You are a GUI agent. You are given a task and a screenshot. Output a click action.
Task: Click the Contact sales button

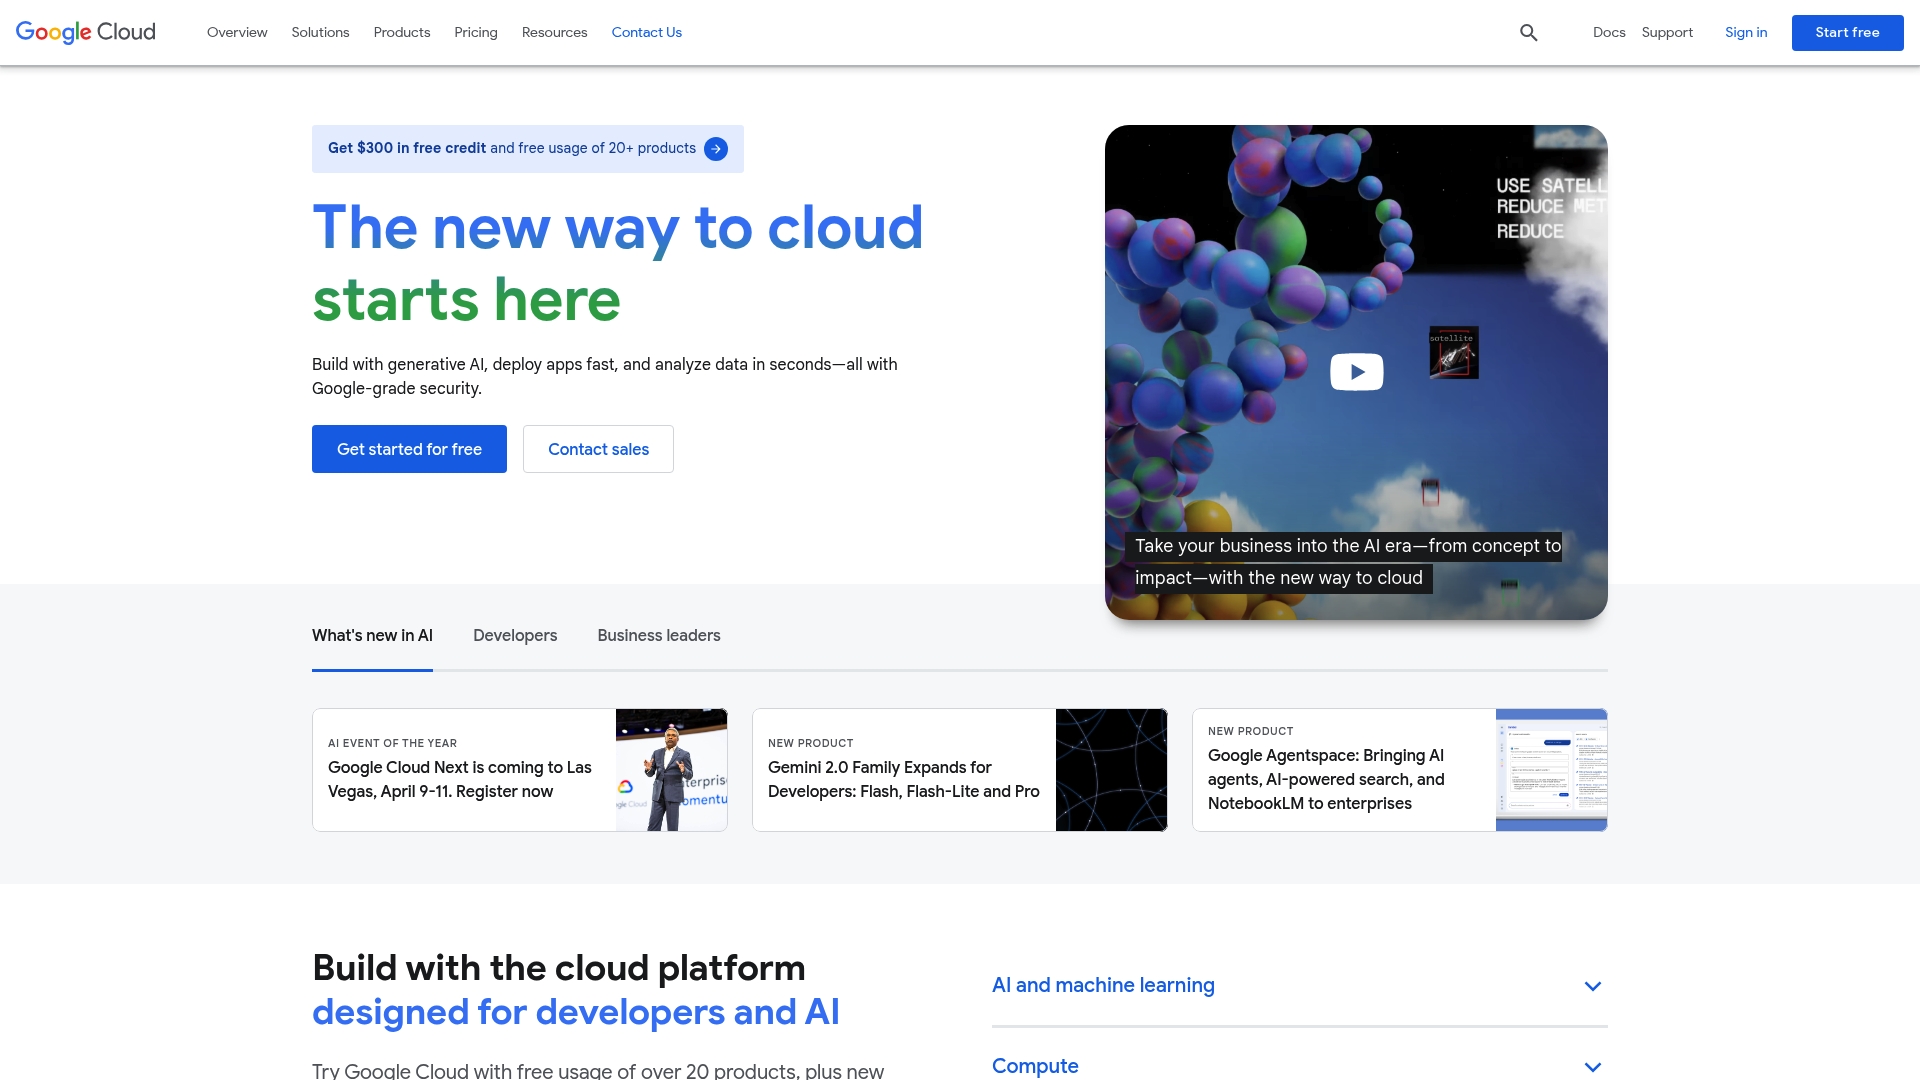[597, 448]
